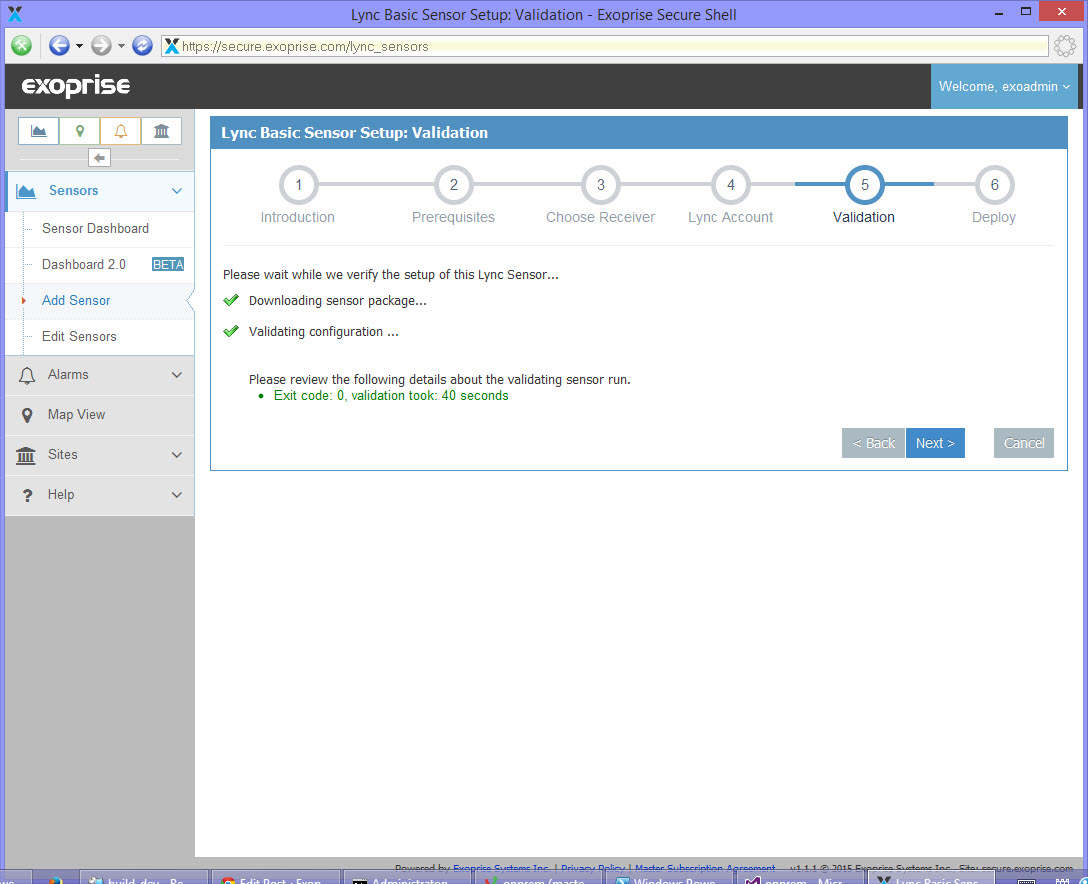Click the exit code validation result text
The width and height of the screenshot is (1088, 884).
pyautogui.click(x=391, y=396)
